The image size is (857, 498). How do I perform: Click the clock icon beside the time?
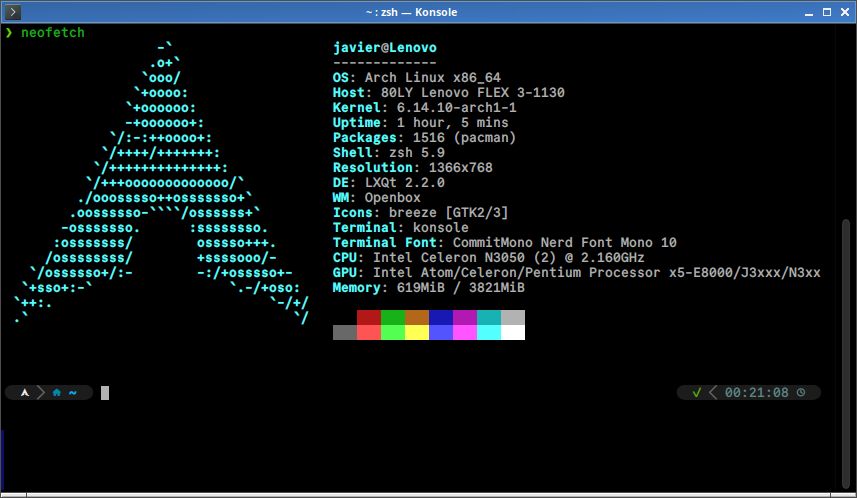click(801, 393)
